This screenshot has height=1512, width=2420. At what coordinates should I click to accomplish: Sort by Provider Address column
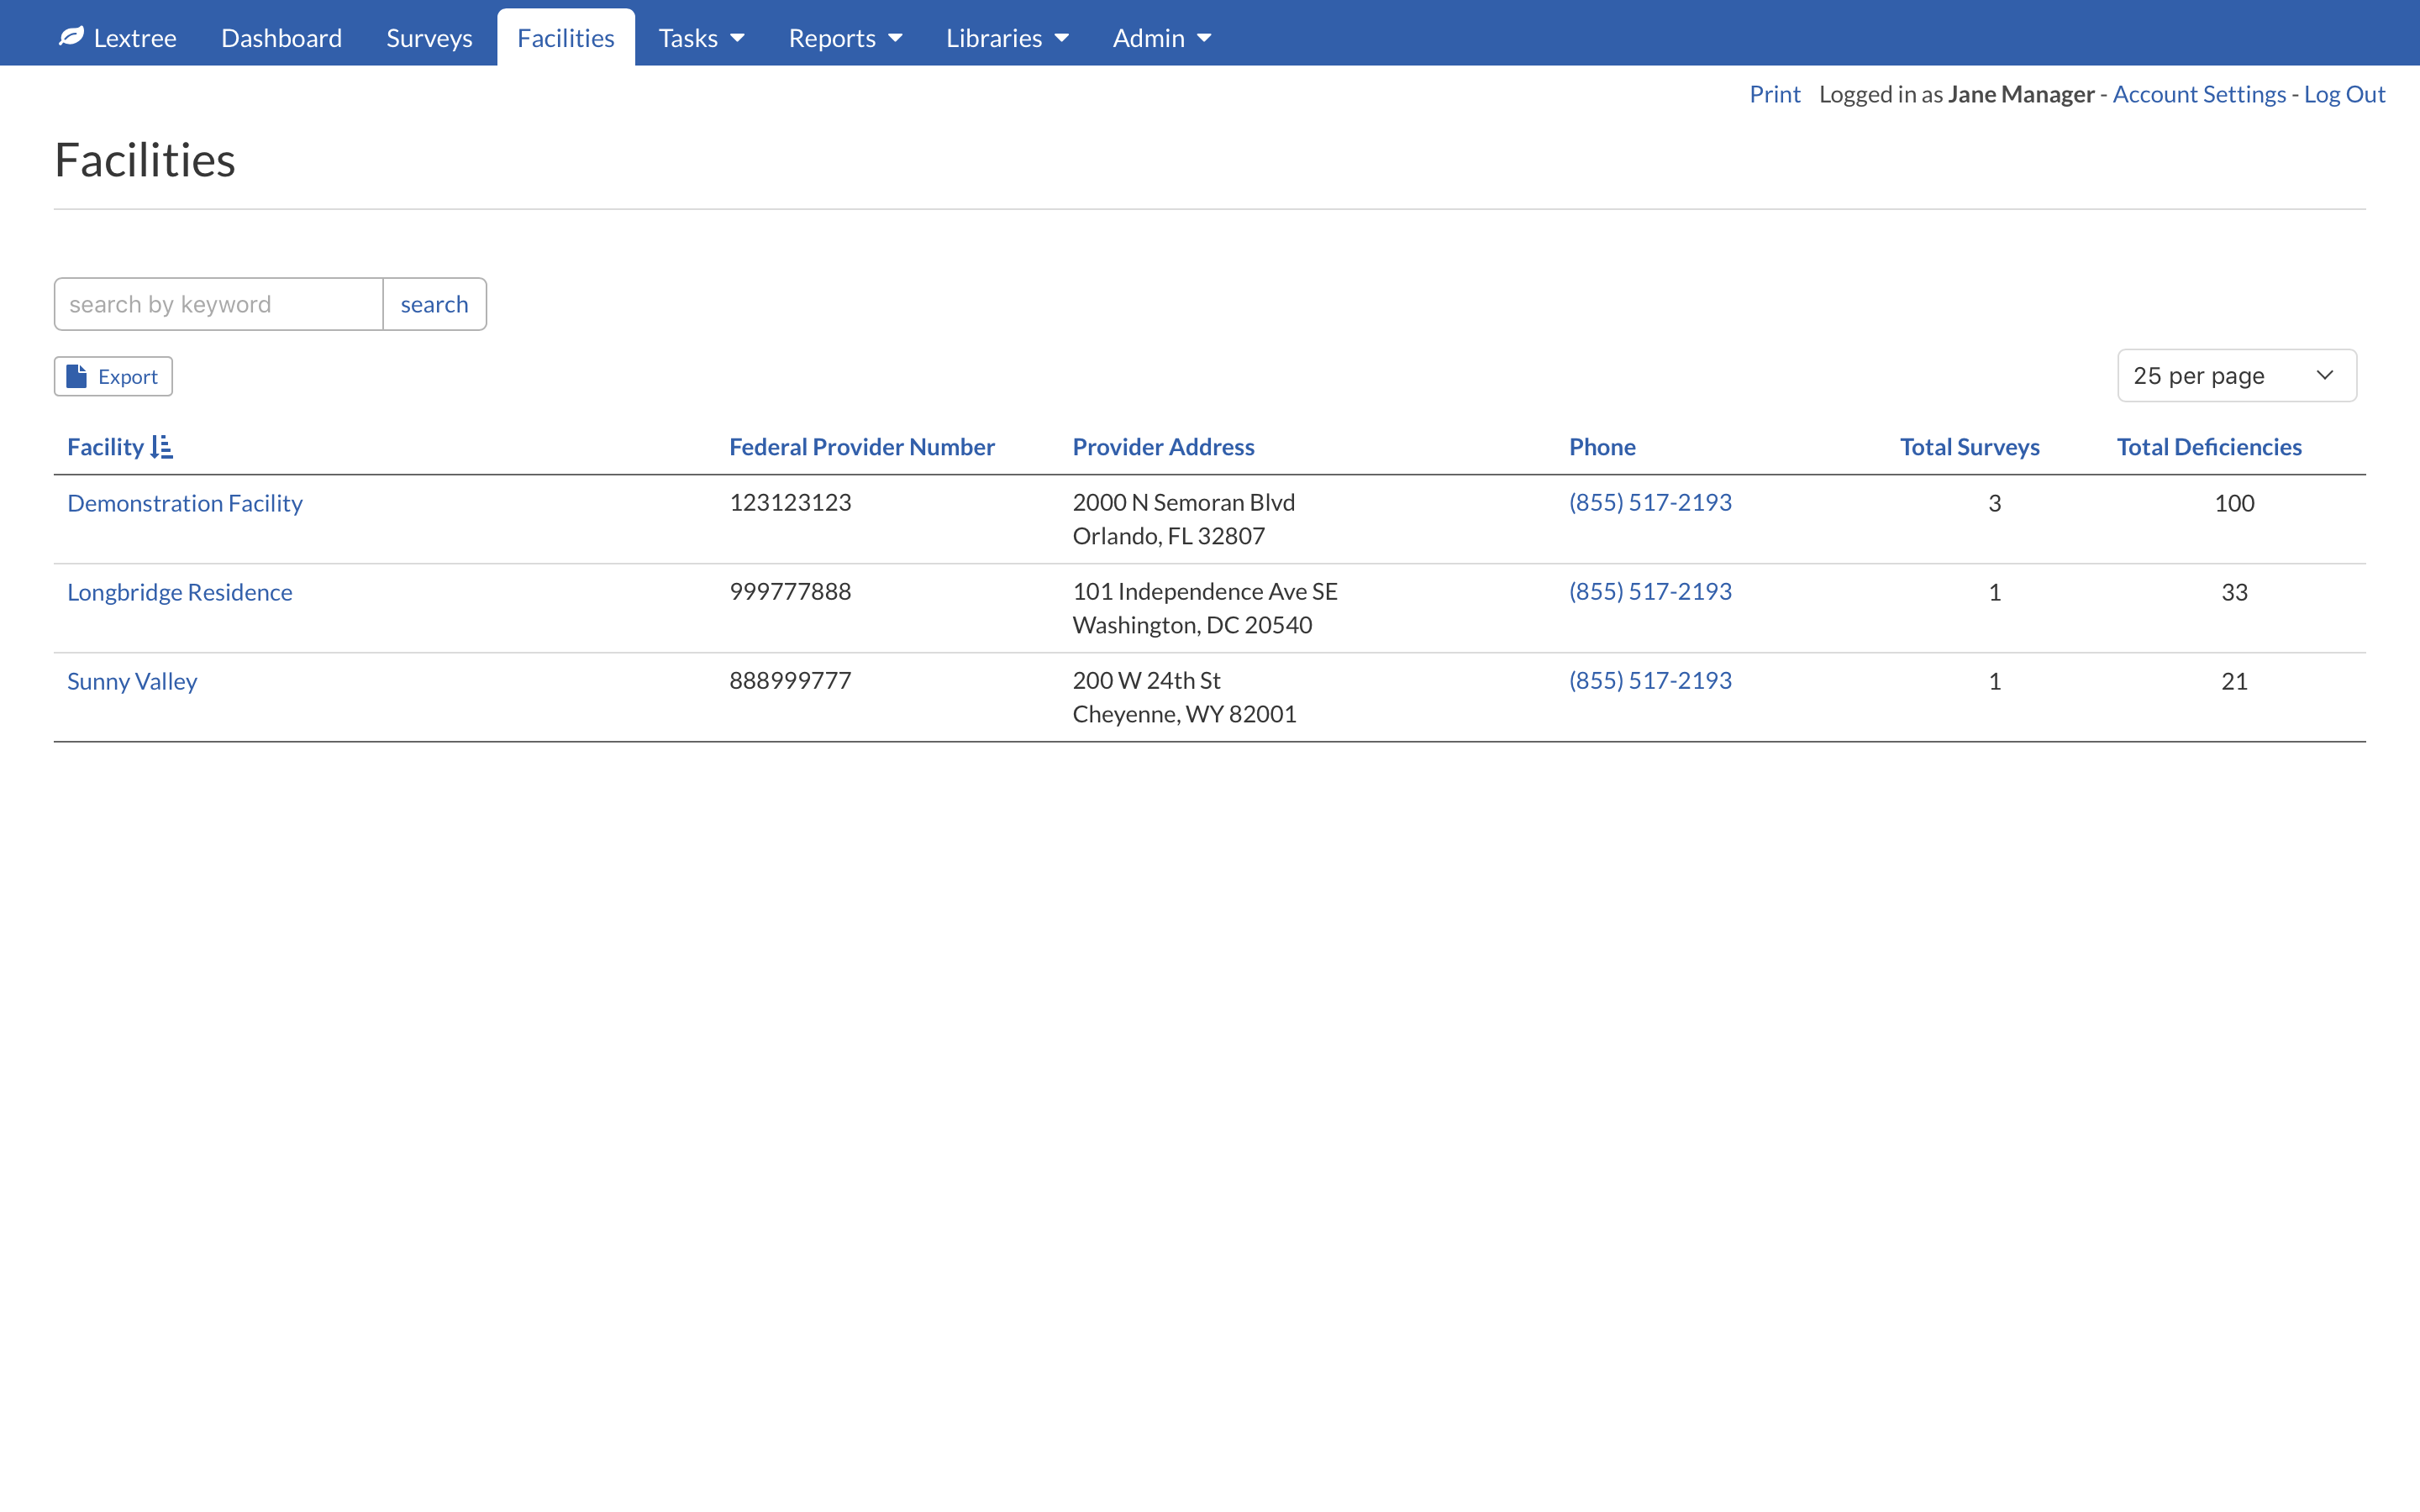point(1163,447)
